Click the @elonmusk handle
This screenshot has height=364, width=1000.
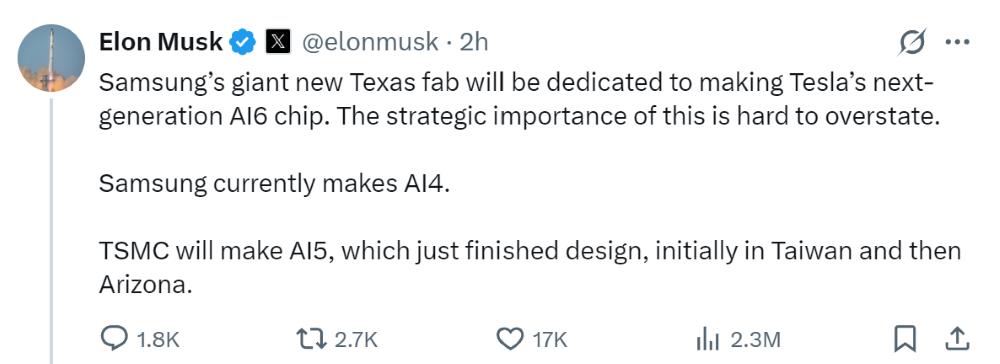[x=369, y=43]
